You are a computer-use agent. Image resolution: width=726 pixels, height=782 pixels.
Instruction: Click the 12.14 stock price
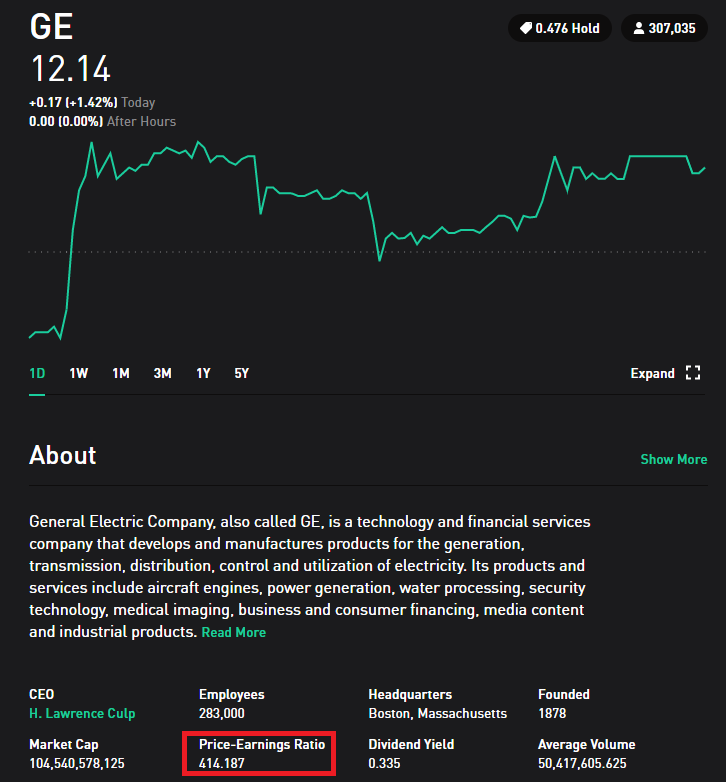tap(70, 69)
